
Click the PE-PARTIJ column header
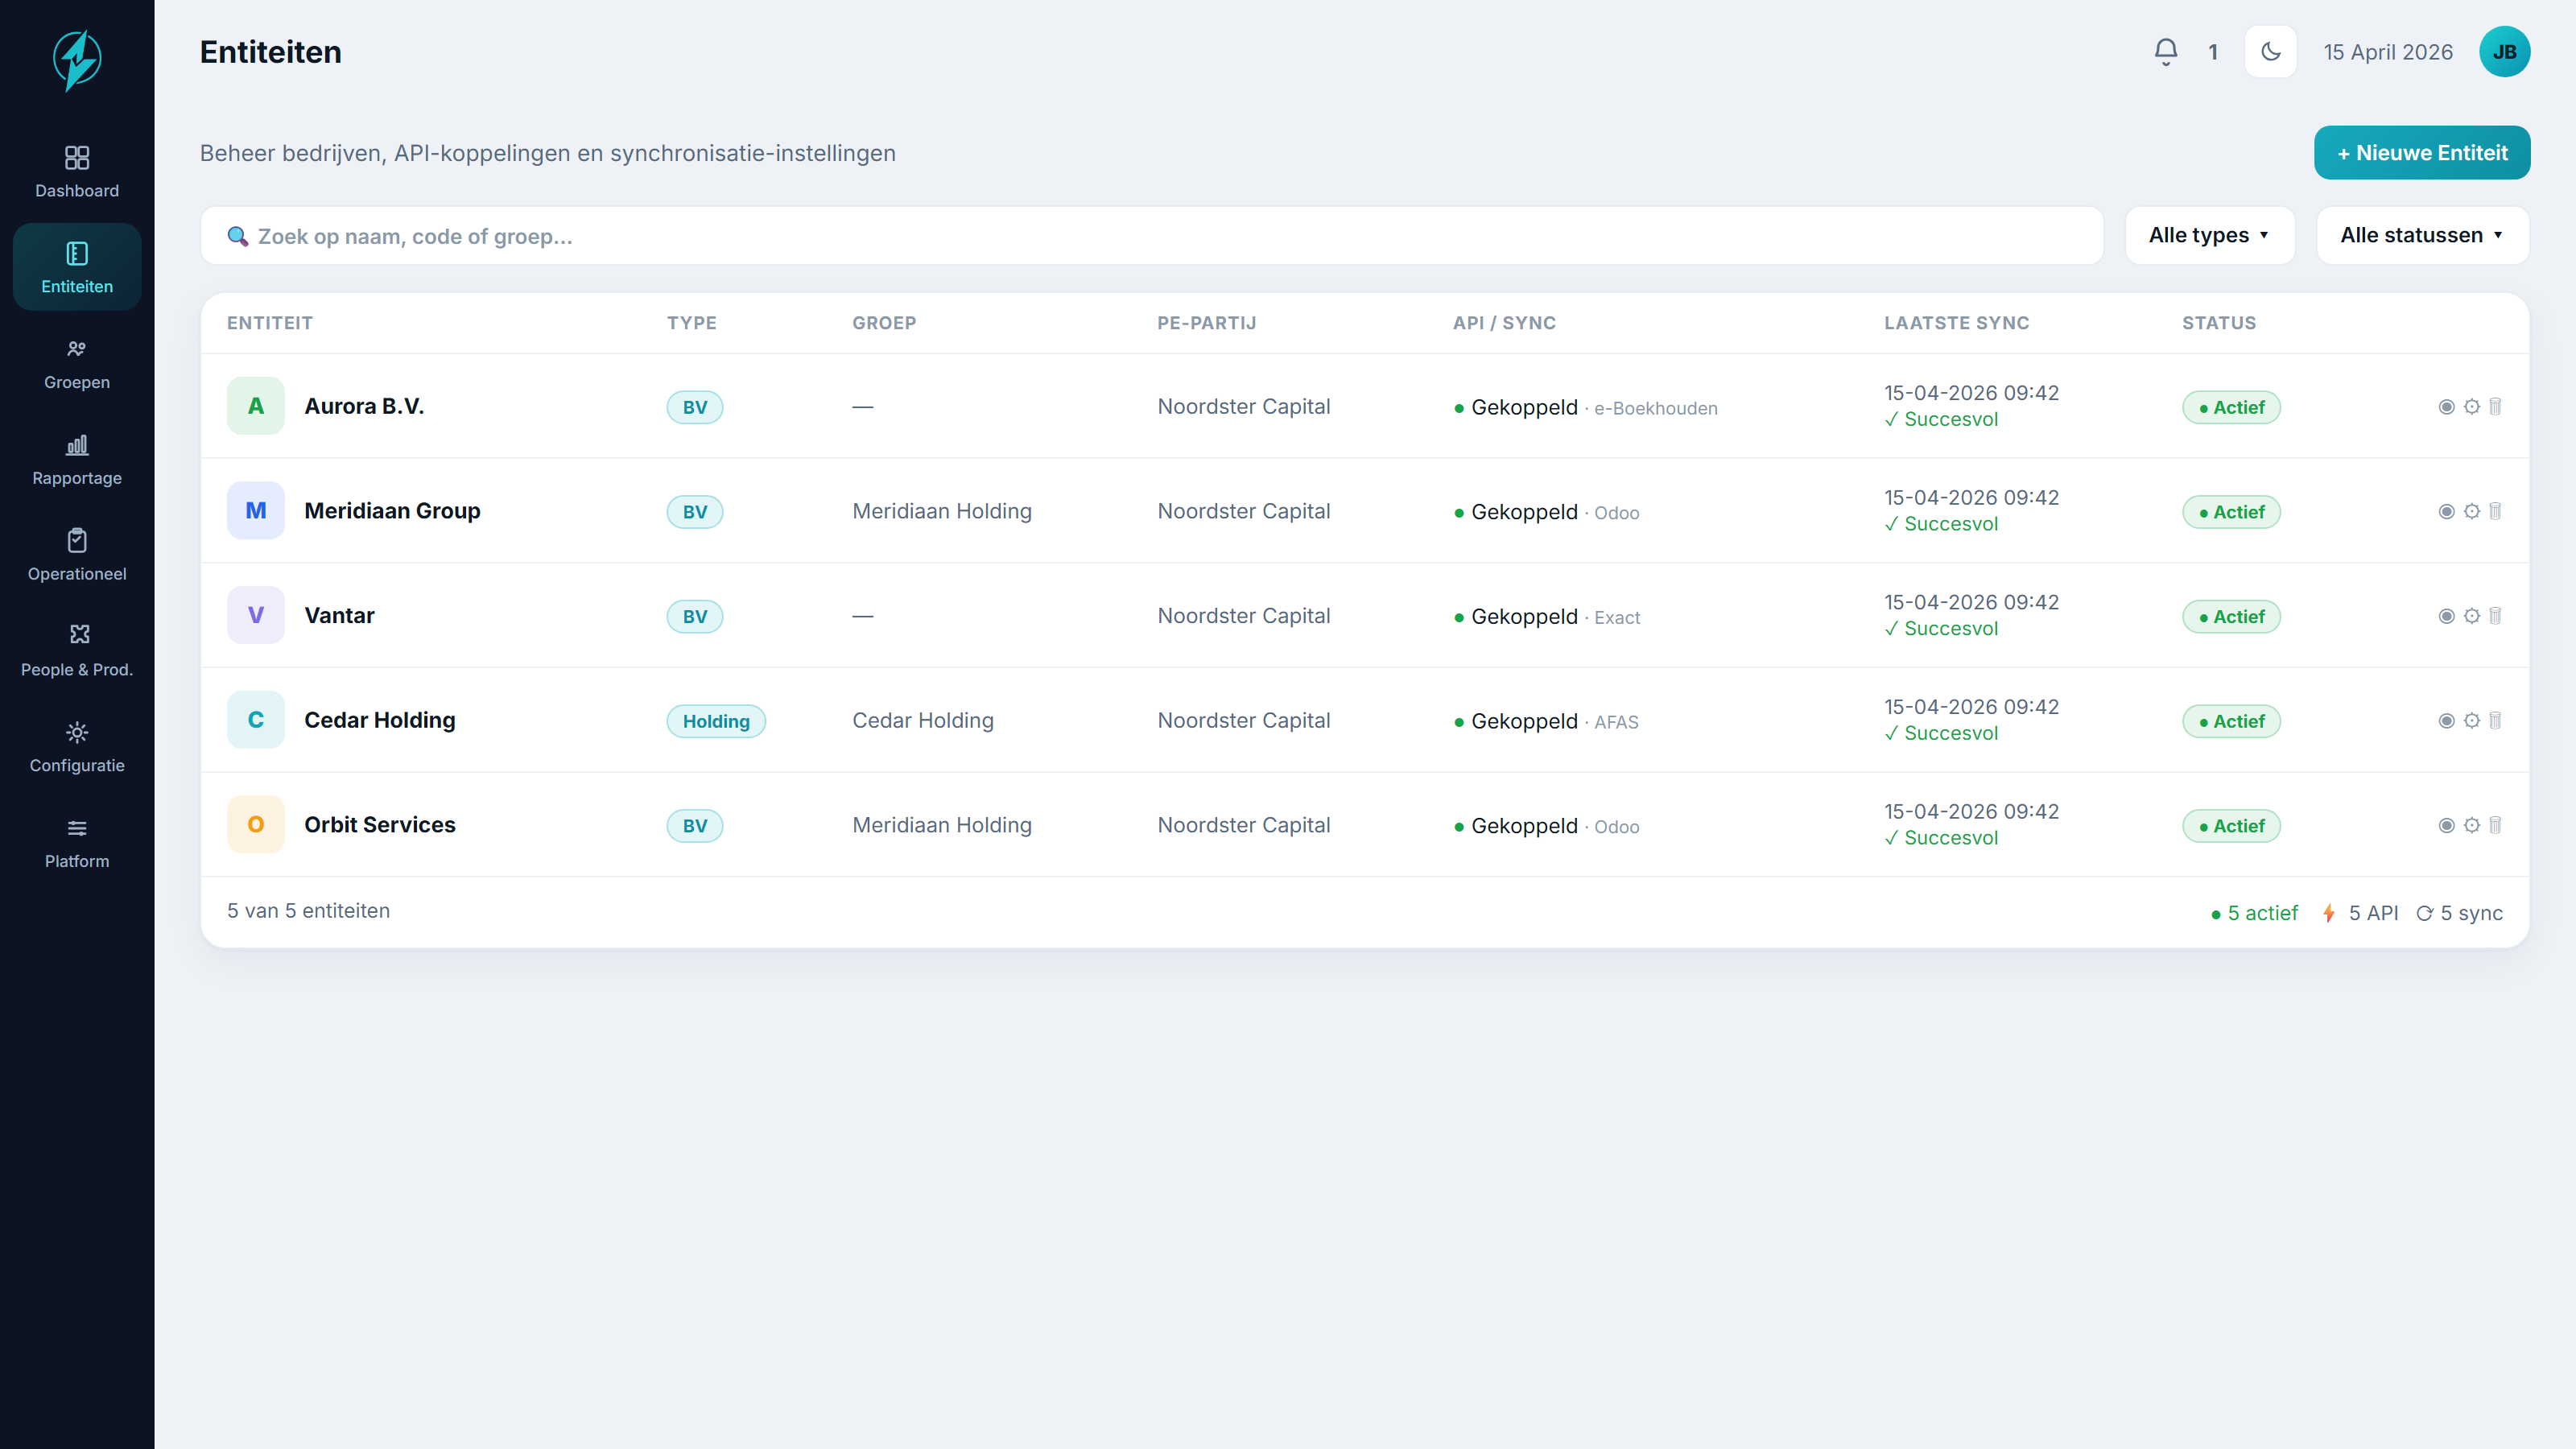point(1207,323)
